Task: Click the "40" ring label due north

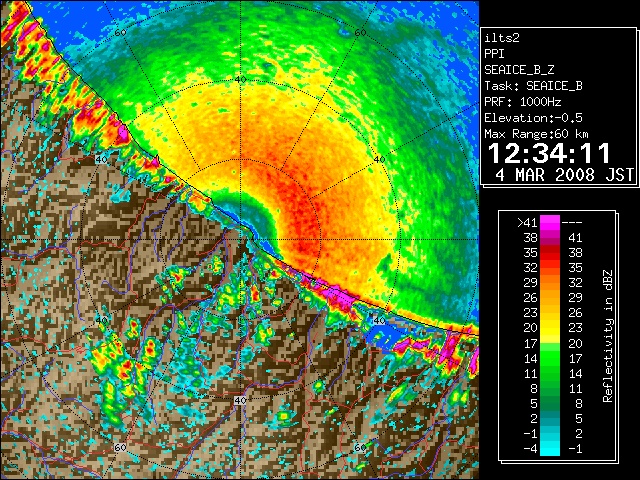Action: point(240,80)
